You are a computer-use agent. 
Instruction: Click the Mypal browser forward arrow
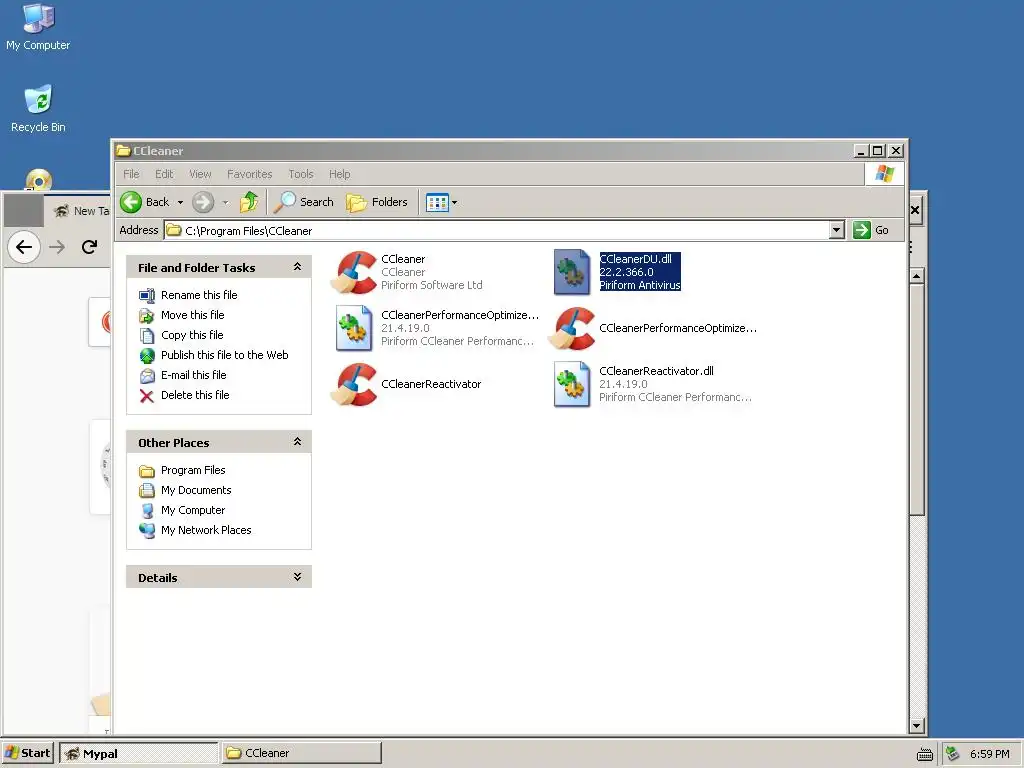click(57, 247)
